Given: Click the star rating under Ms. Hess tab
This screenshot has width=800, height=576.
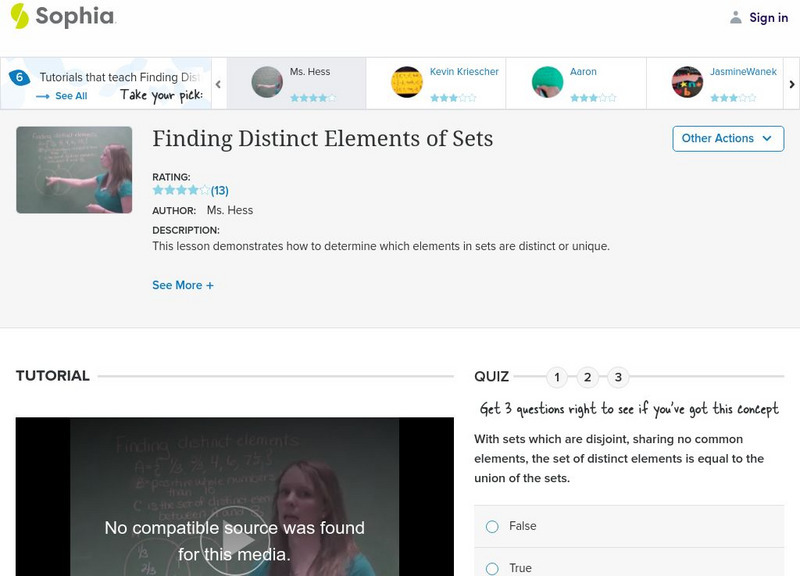Looking at the screenshot, I should click(313, 98).
